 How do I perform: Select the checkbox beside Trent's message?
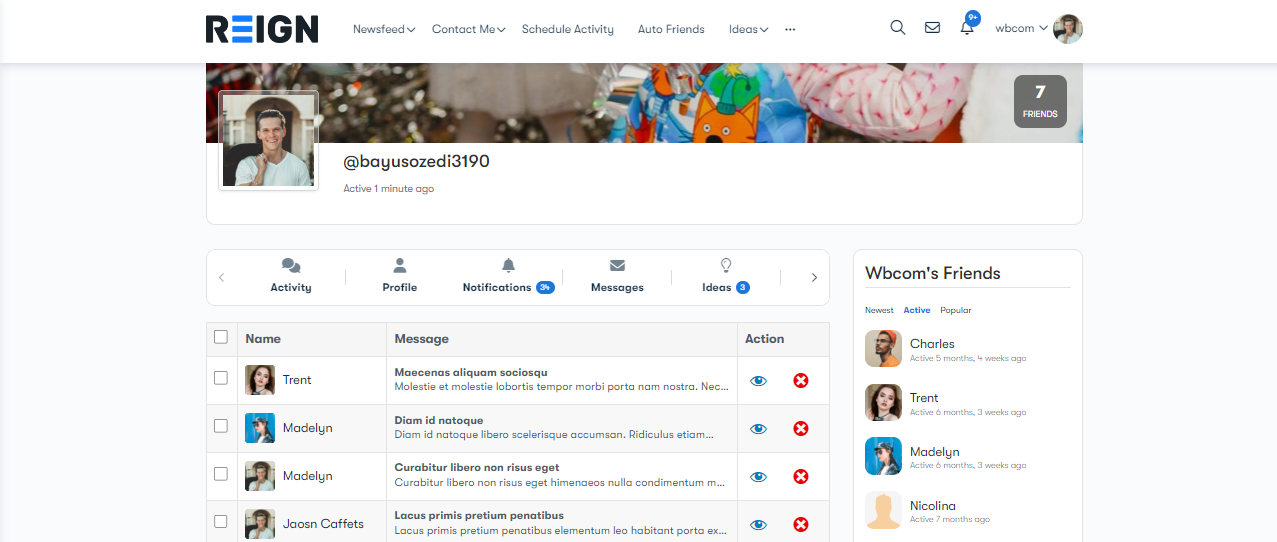(221, 378)
